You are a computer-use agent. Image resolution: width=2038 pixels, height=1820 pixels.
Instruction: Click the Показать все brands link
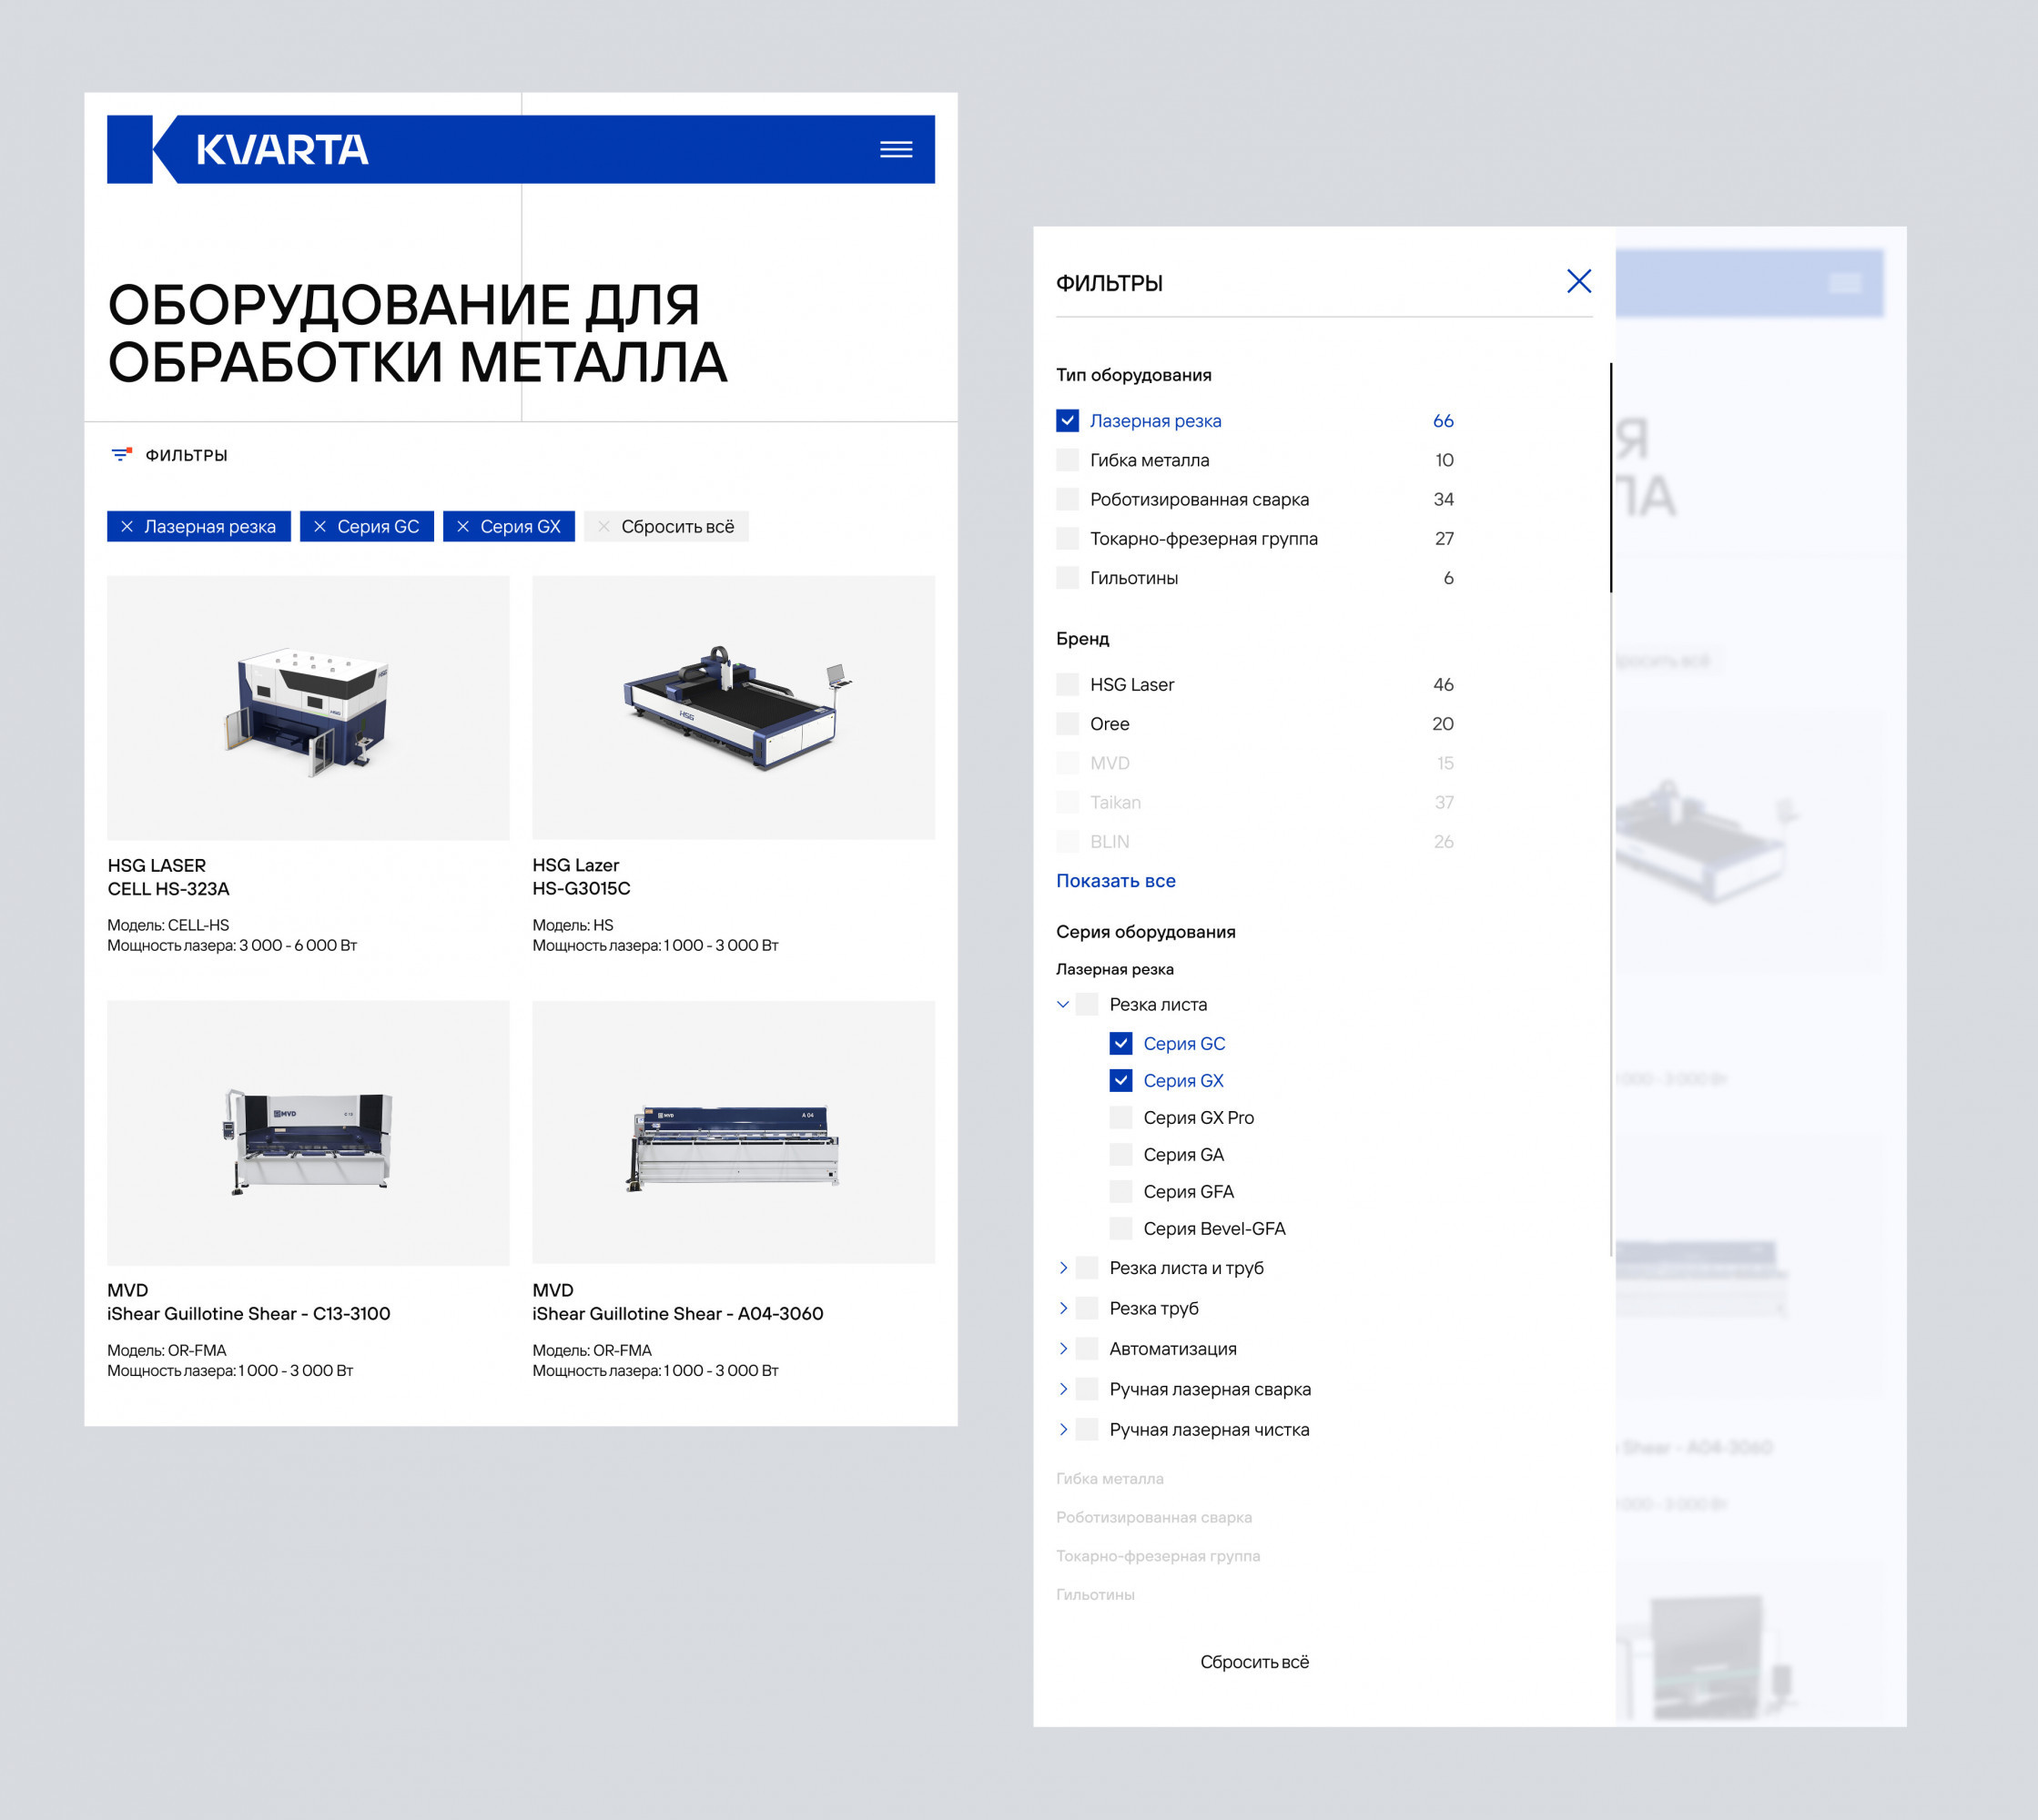[1115, 881]
